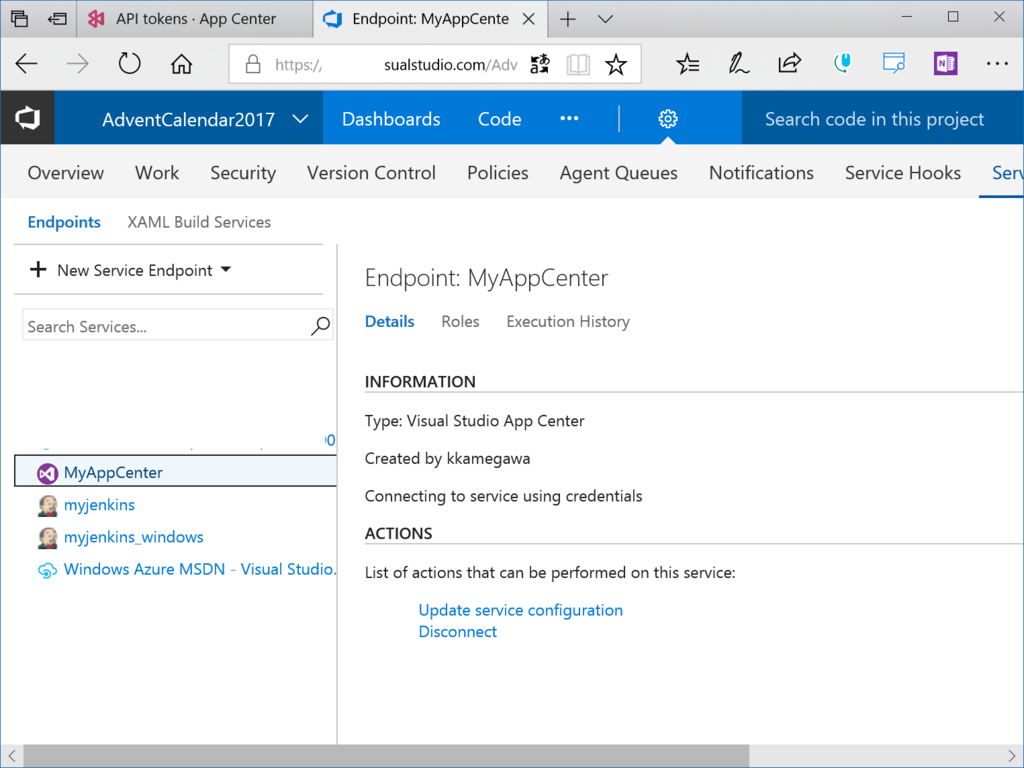Viewport: 1024px width, 768px height.
Task: Click the mouse extension icon
Action: [x=842, y=63]
